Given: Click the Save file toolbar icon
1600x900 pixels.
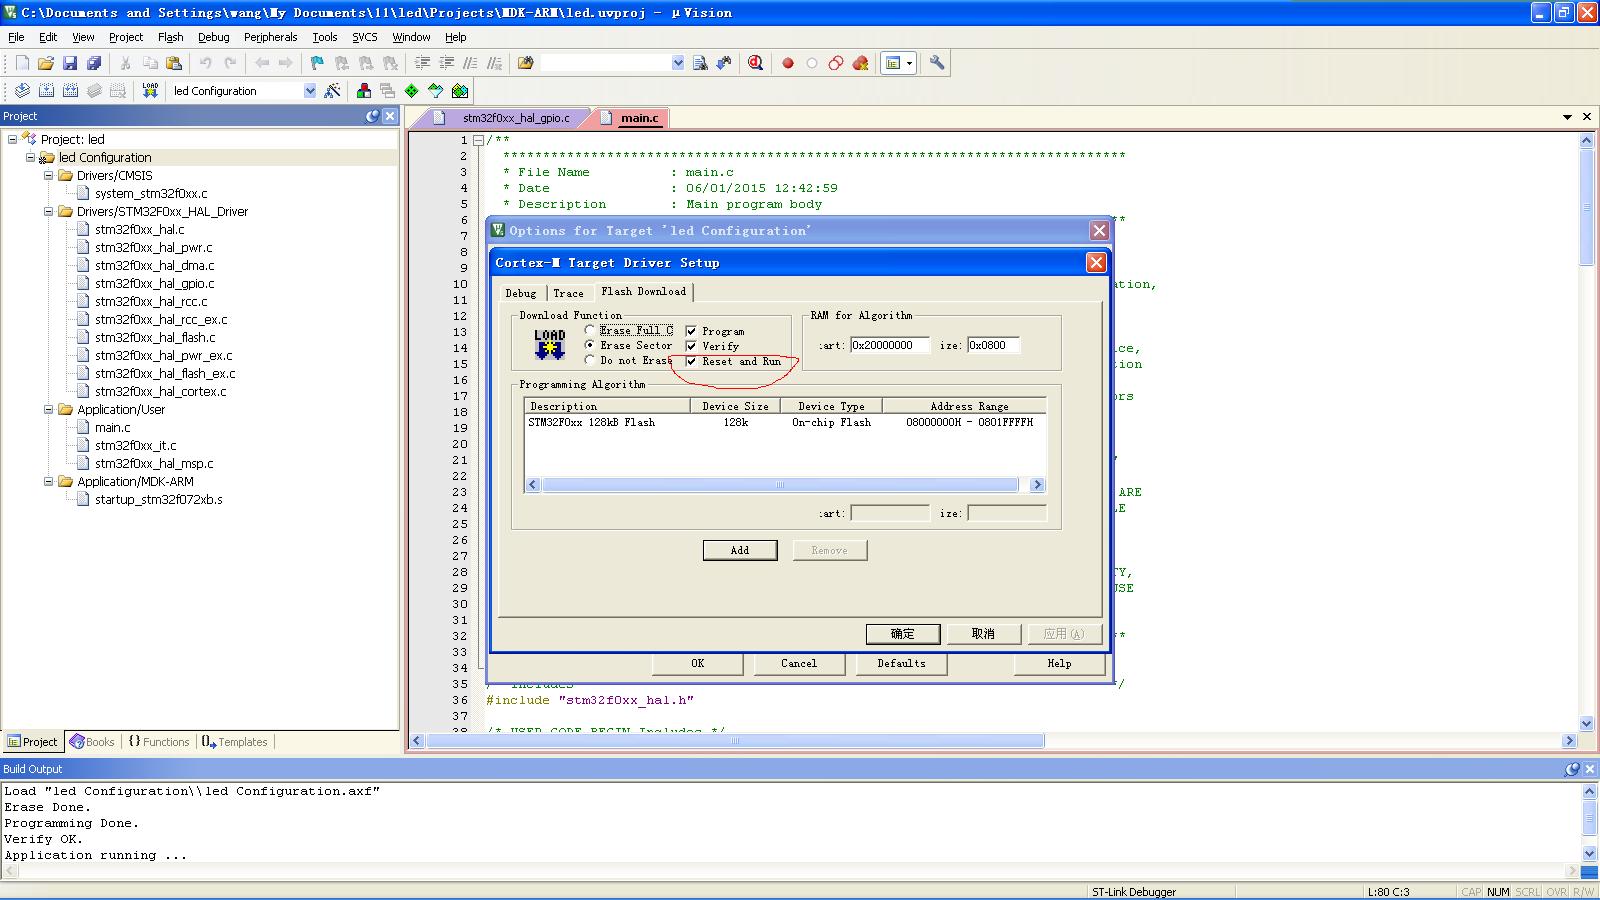Looking at the screenshot, I should click(x=70, y=63).
